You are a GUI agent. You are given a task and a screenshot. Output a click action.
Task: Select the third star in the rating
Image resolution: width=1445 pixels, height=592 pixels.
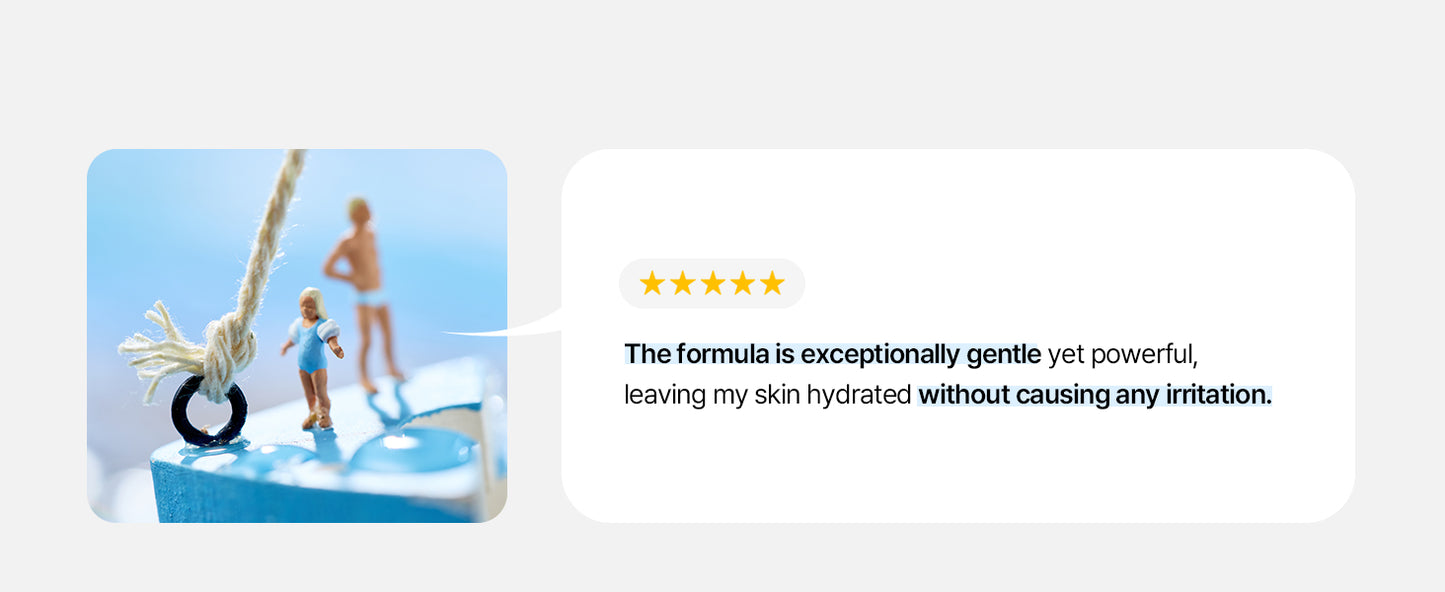[712, 284]
